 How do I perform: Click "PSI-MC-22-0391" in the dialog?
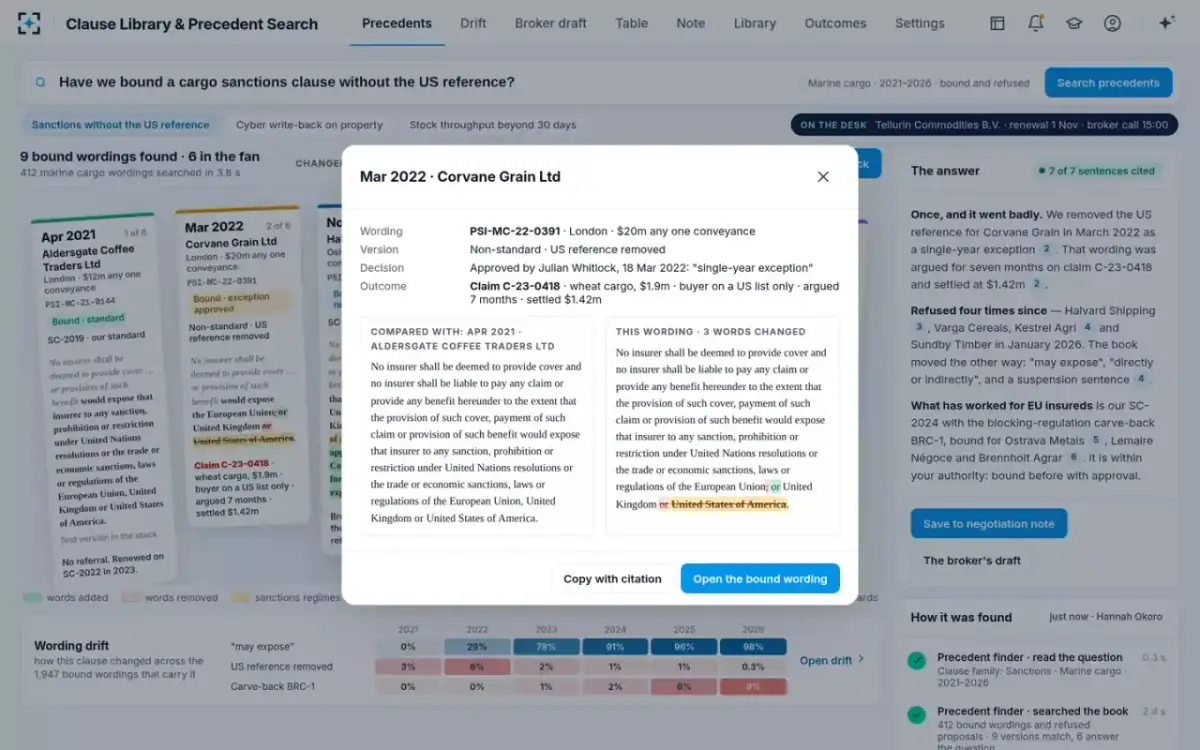pos(513,231)
